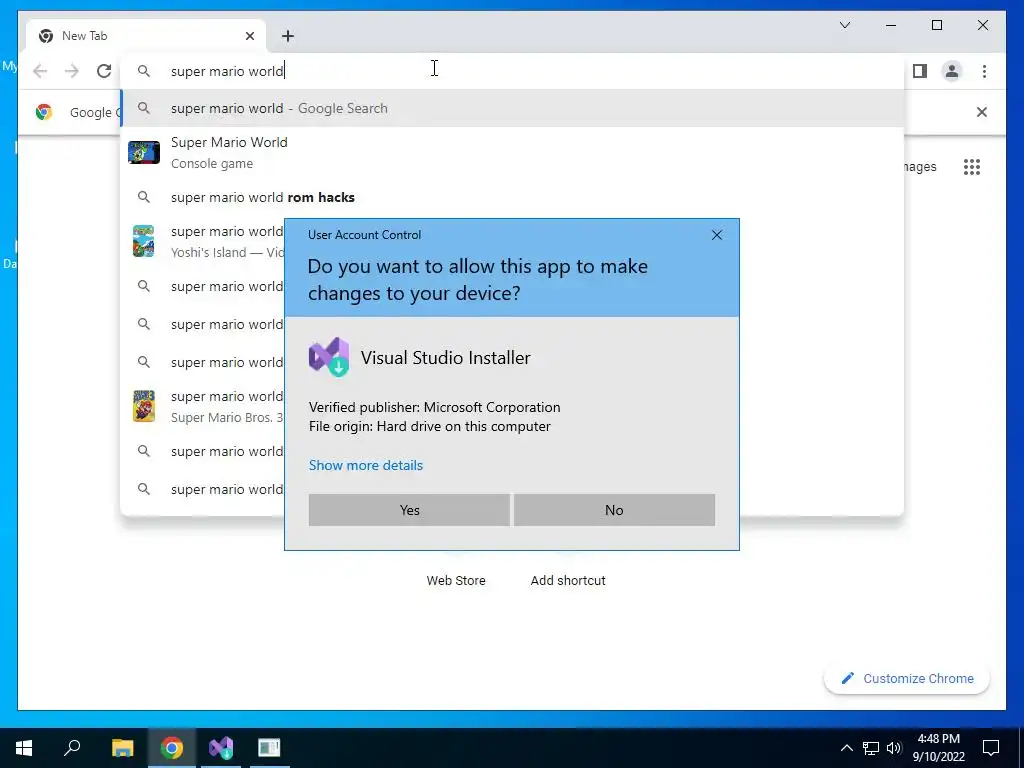Choose the Yoshi's Island suggestion row
The width and height of the screenshot is (1024, 768).
pyautogui.click(x=203, y=242)
